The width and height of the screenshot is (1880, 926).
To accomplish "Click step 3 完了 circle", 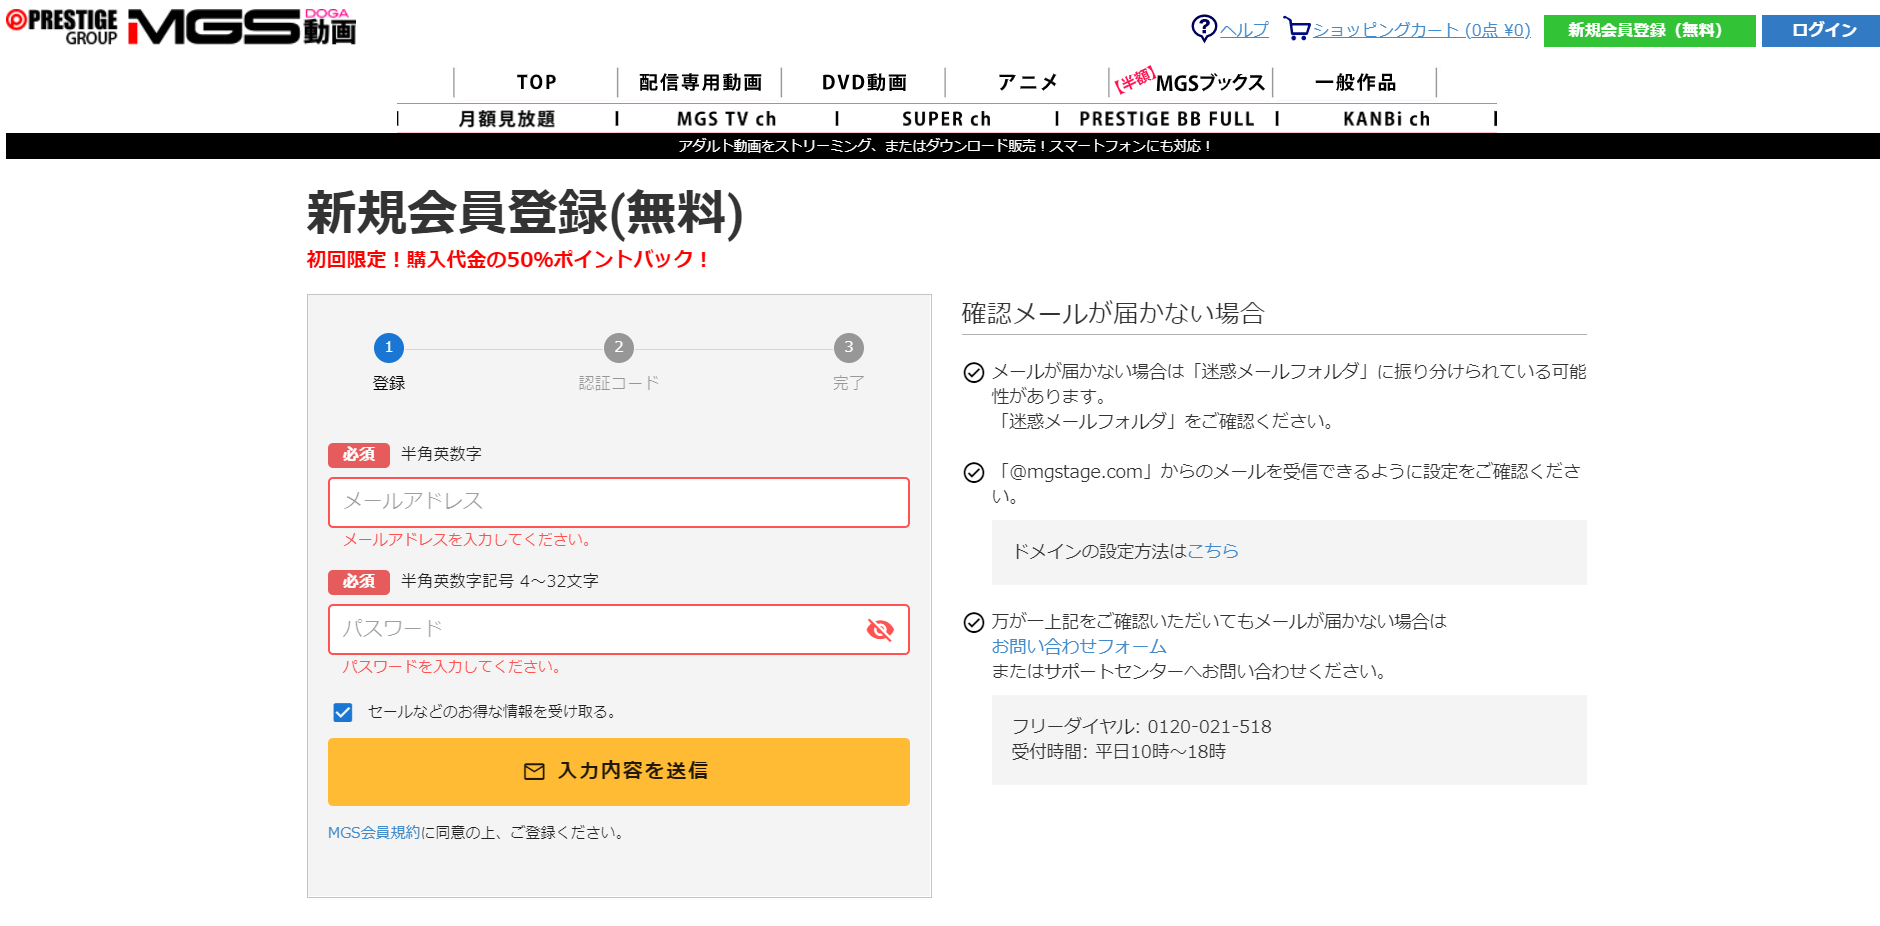I will pos(849,347).
